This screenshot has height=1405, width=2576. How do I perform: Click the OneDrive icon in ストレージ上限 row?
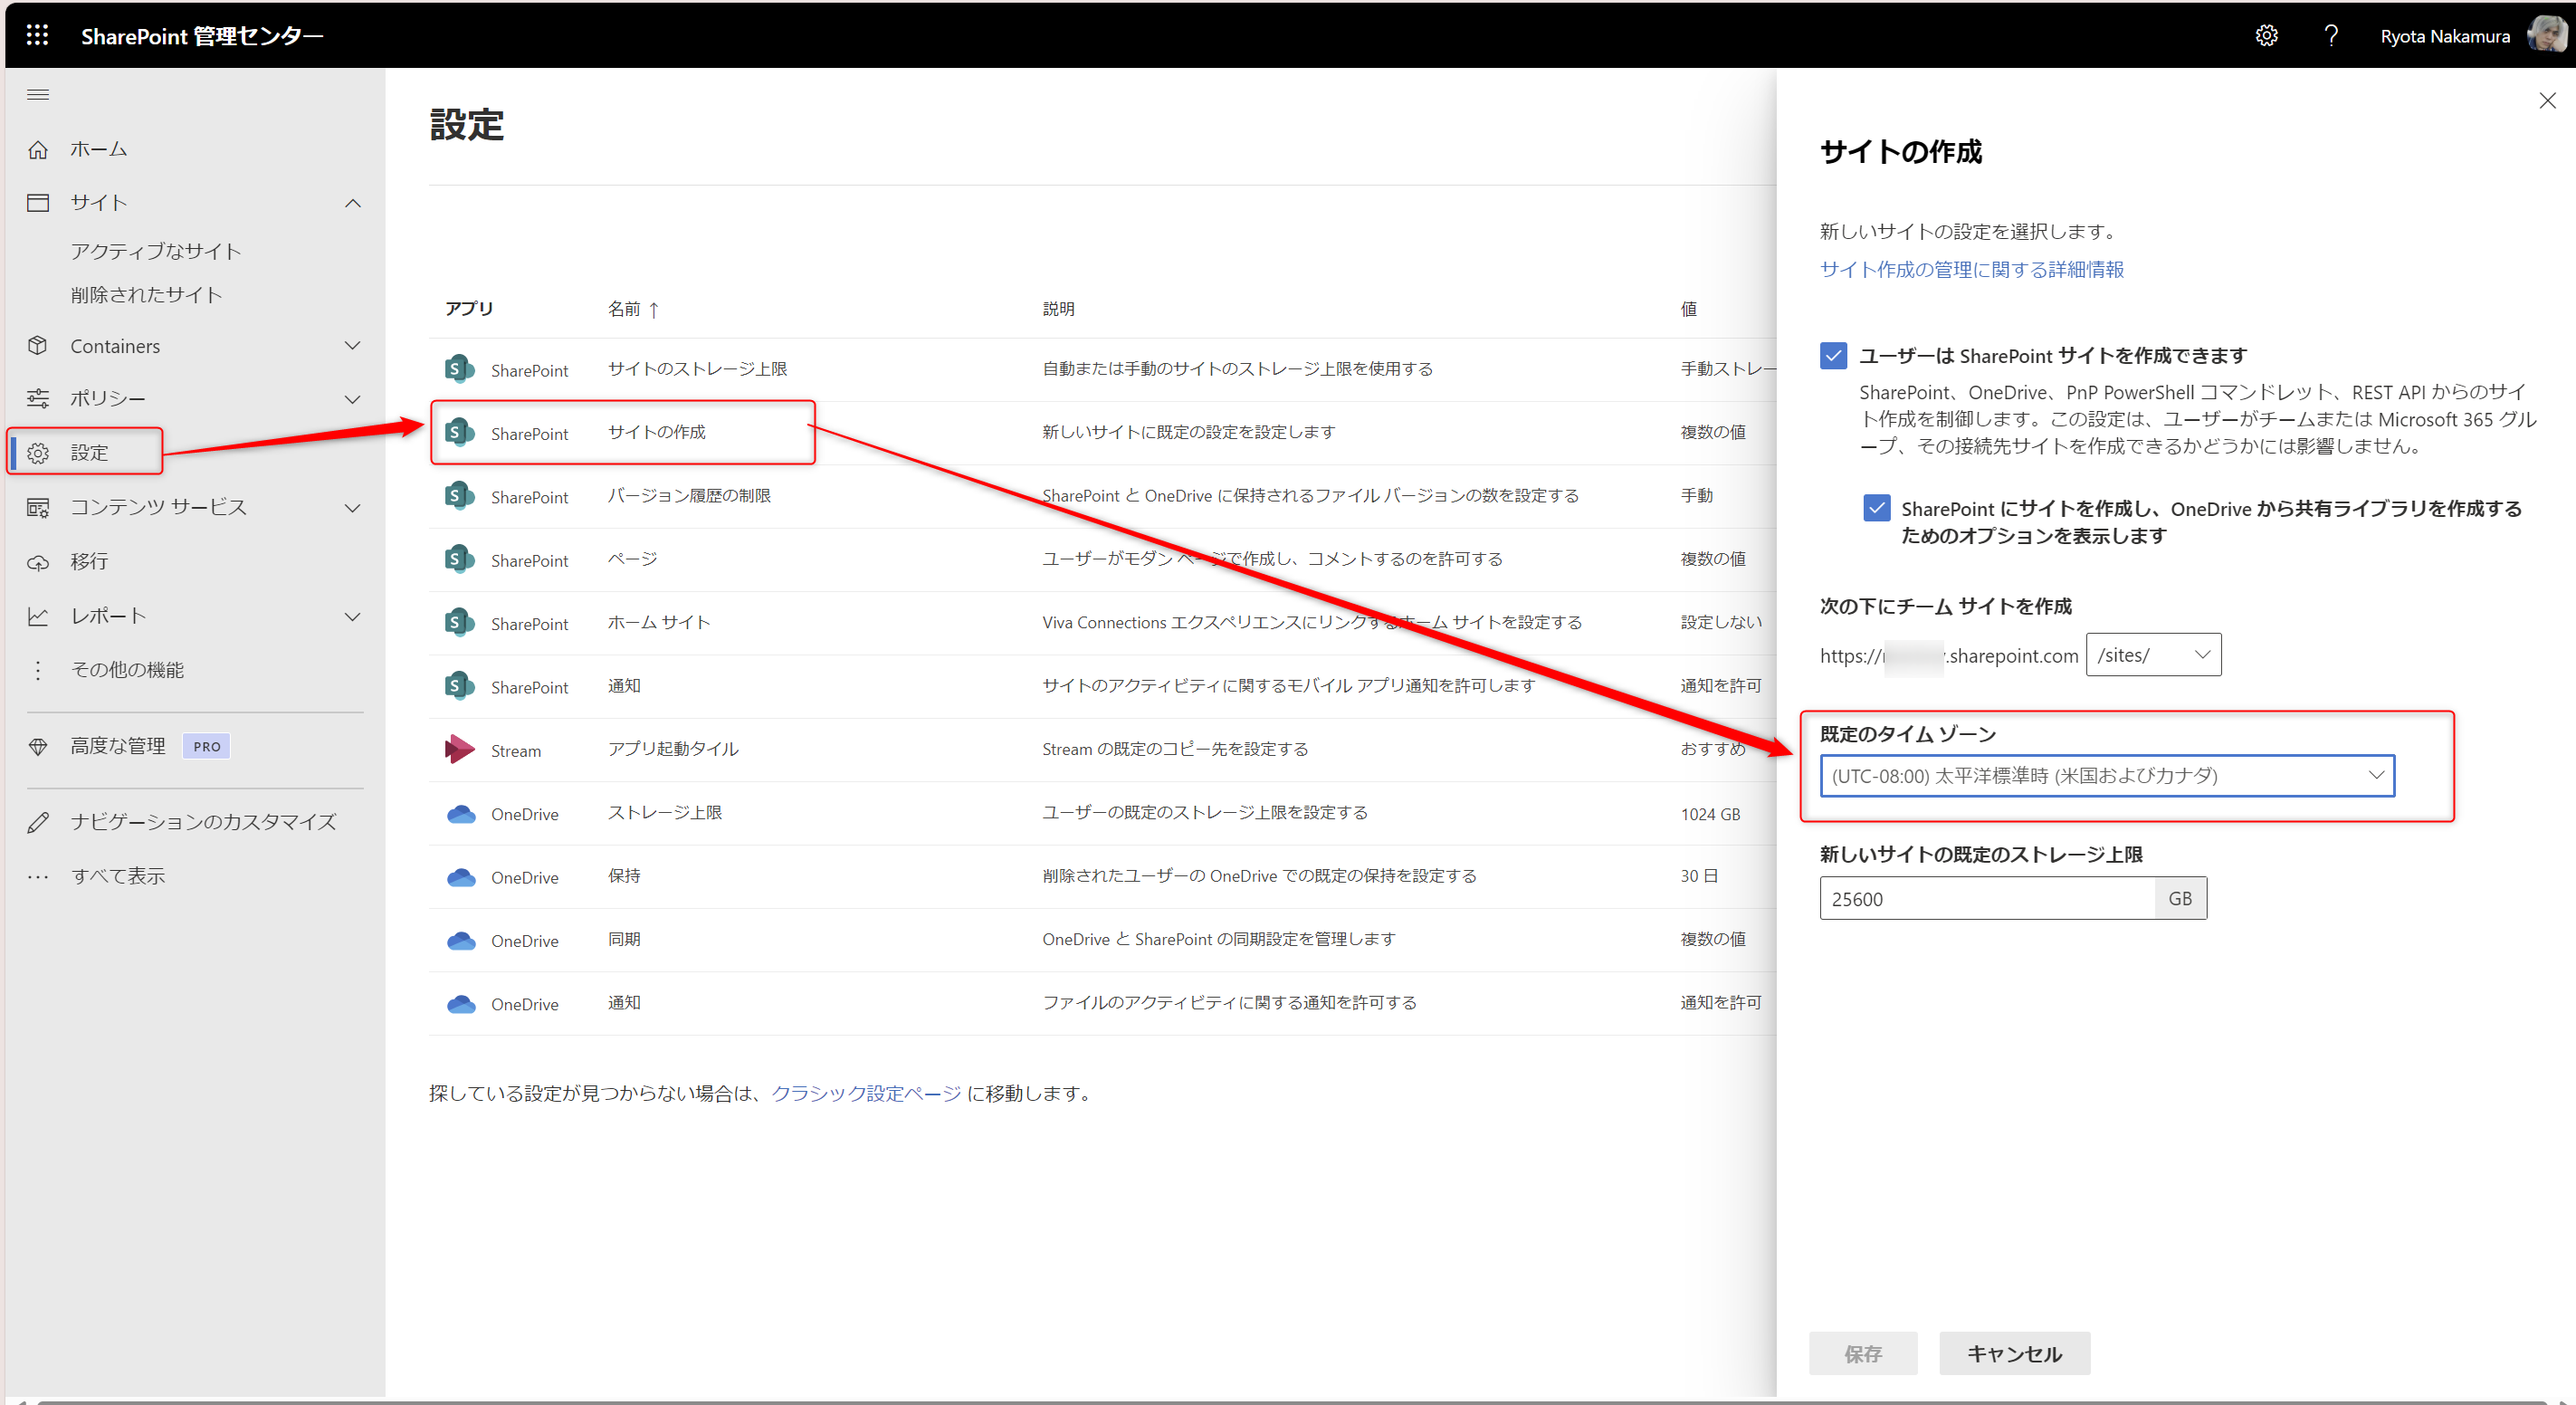click(x=460, y=814)
